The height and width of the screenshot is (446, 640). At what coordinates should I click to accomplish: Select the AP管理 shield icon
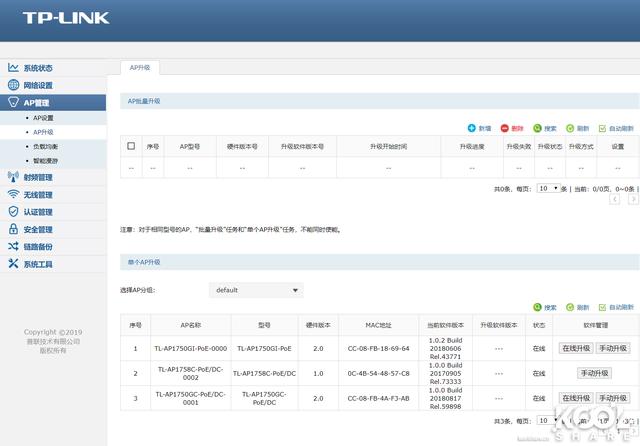(x=13, y=102)
